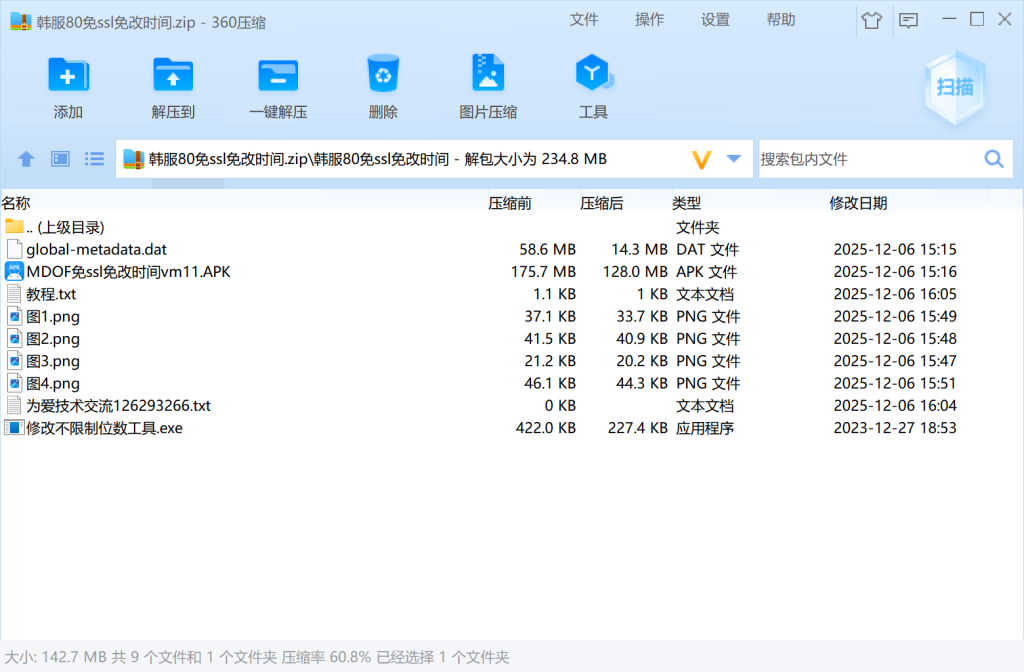Select the global-metadata.dat file row
The height and width of the screenshot is (672, 1024).
click(x=96, y=249)
